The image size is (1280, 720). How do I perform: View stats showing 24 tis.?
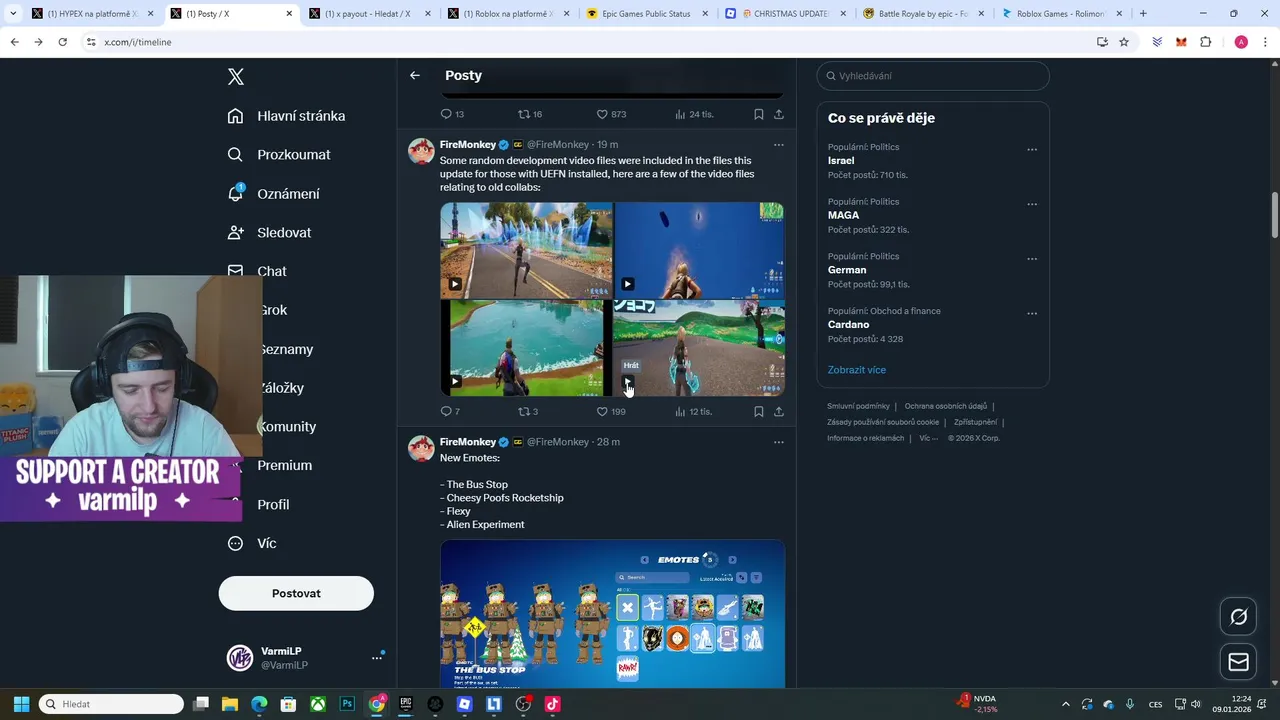[x=694, y=114]
